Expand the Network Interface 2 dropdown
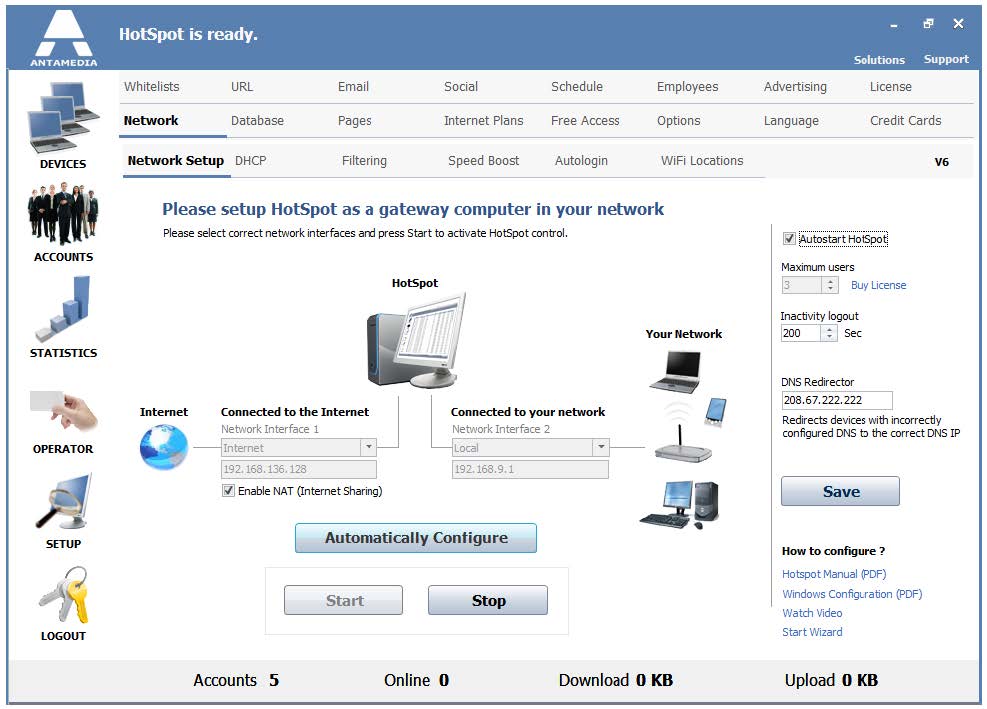This screenshot has height=709, width=987. pyautogui.click(x=601, y=448)
